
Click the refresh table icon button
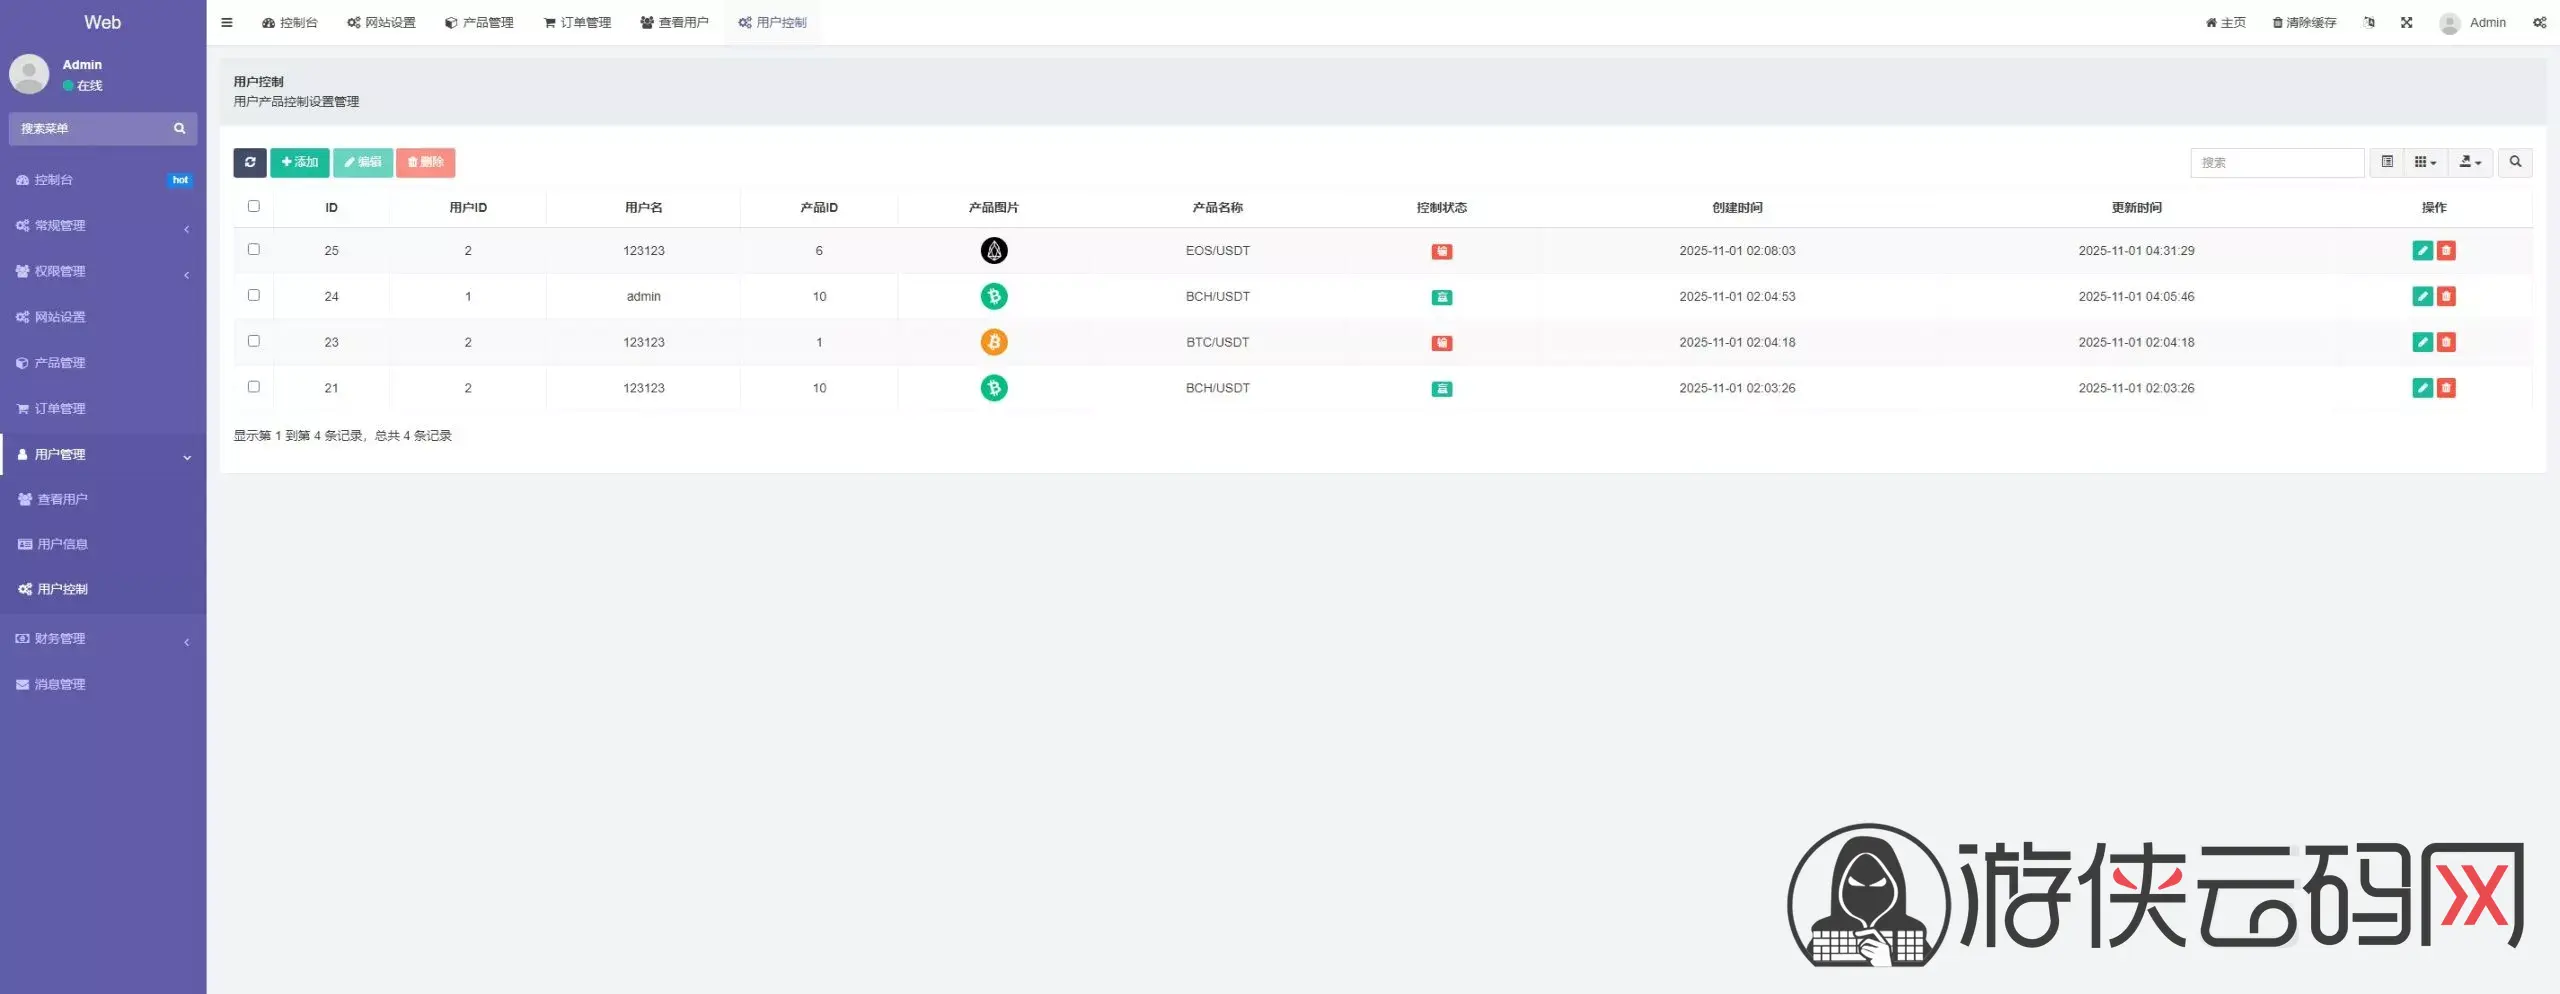(250, 162)
